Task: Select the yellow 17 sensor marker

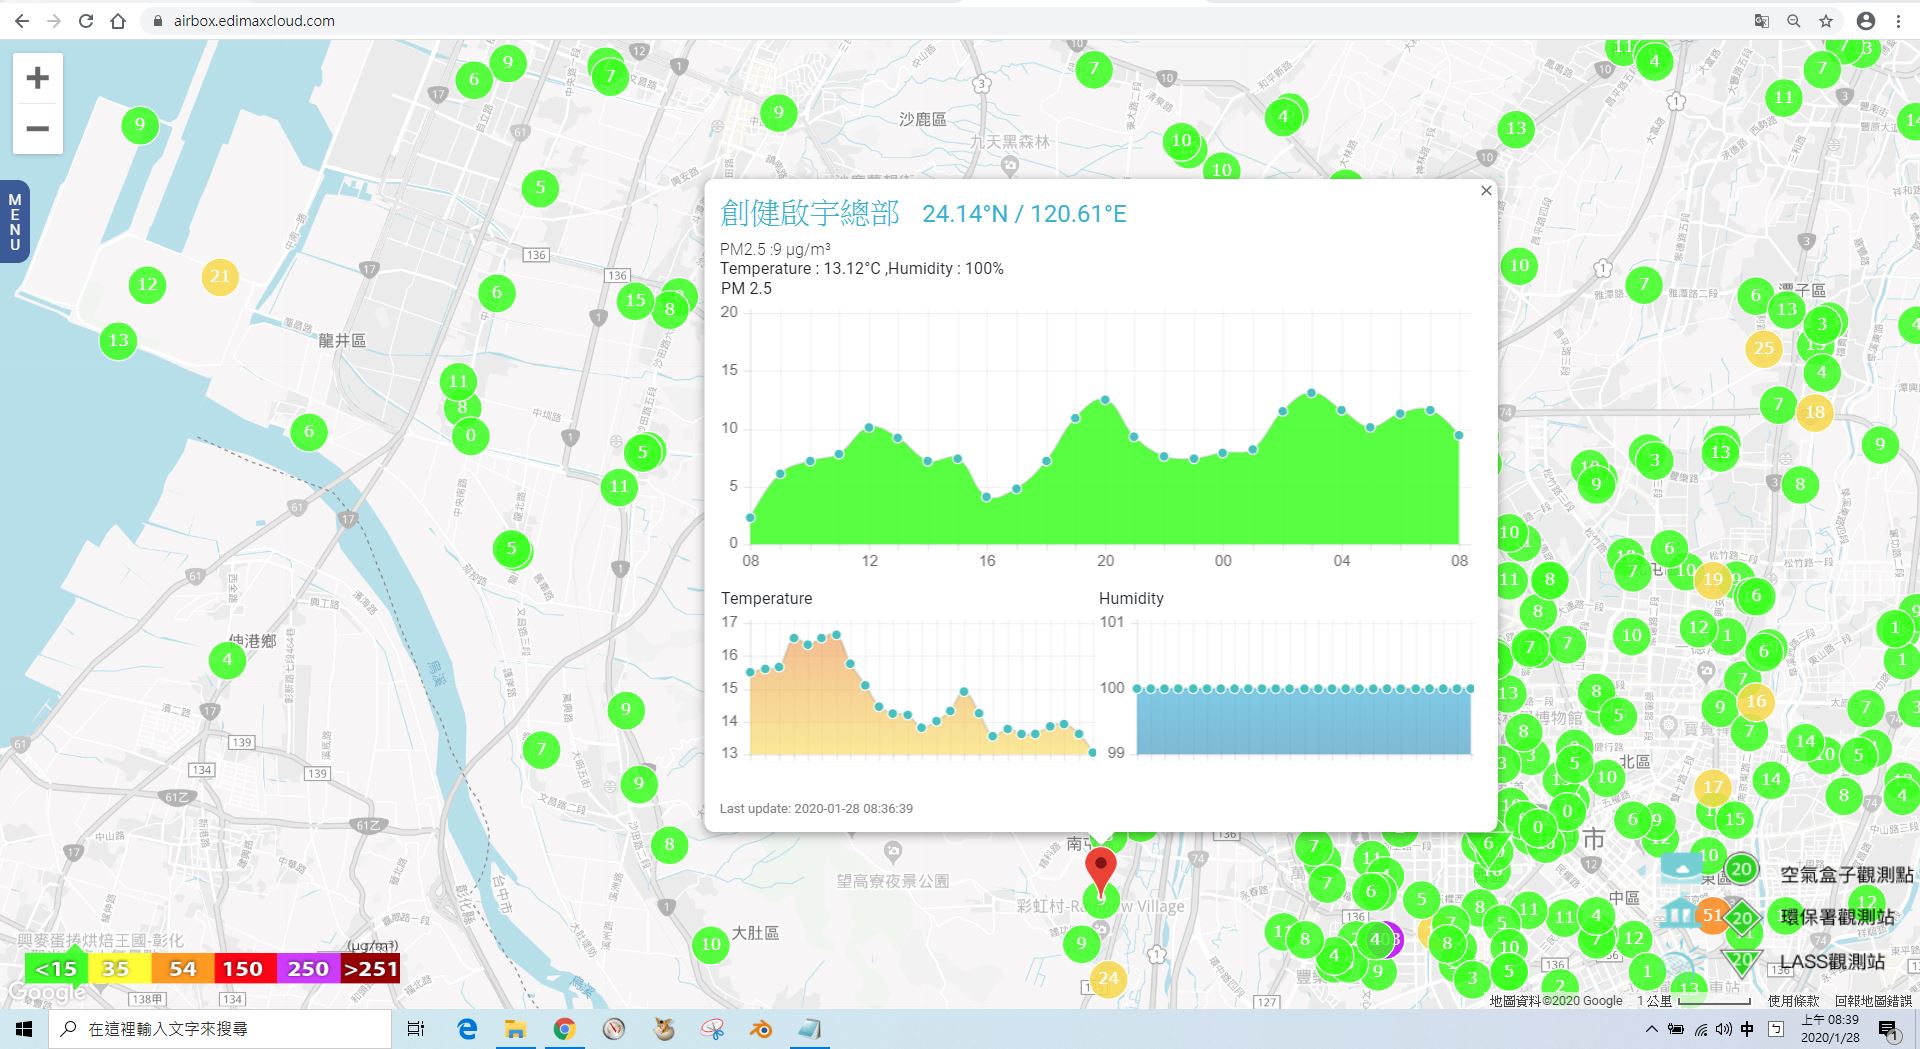Action: (x=1713, y=787)
